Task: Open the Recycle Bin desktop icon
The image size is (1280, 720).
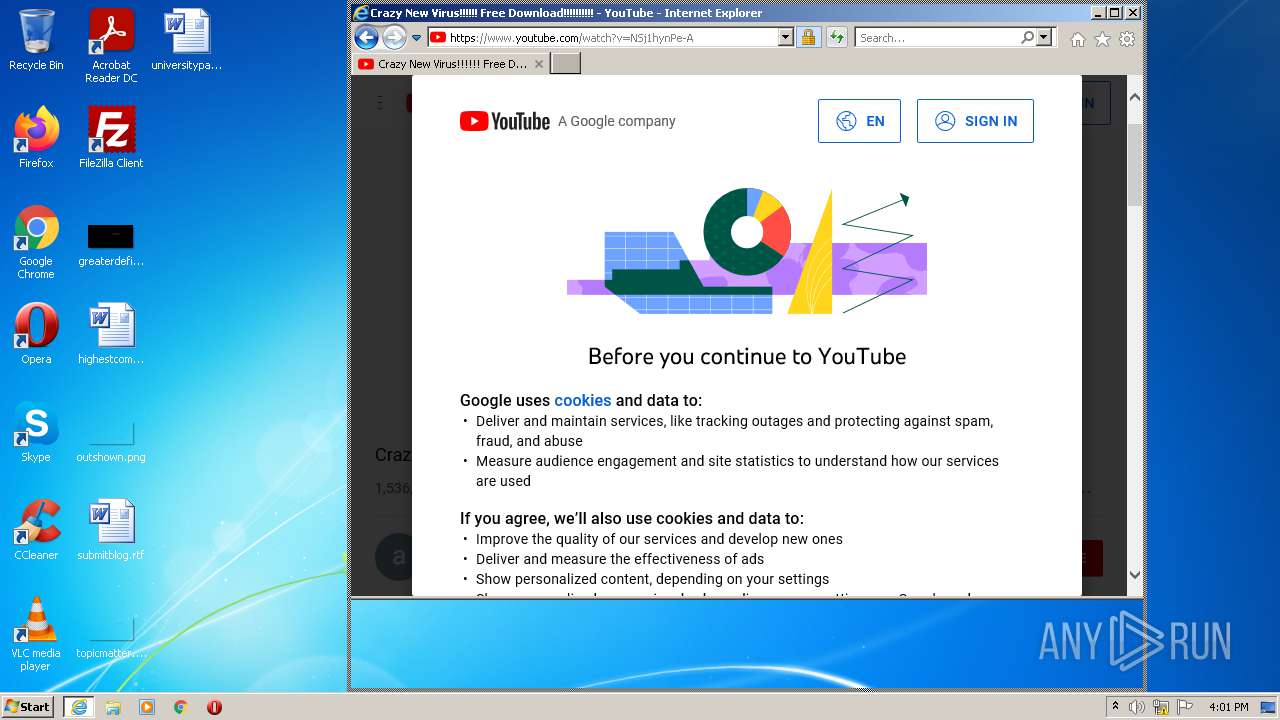Action: [36, 40]
